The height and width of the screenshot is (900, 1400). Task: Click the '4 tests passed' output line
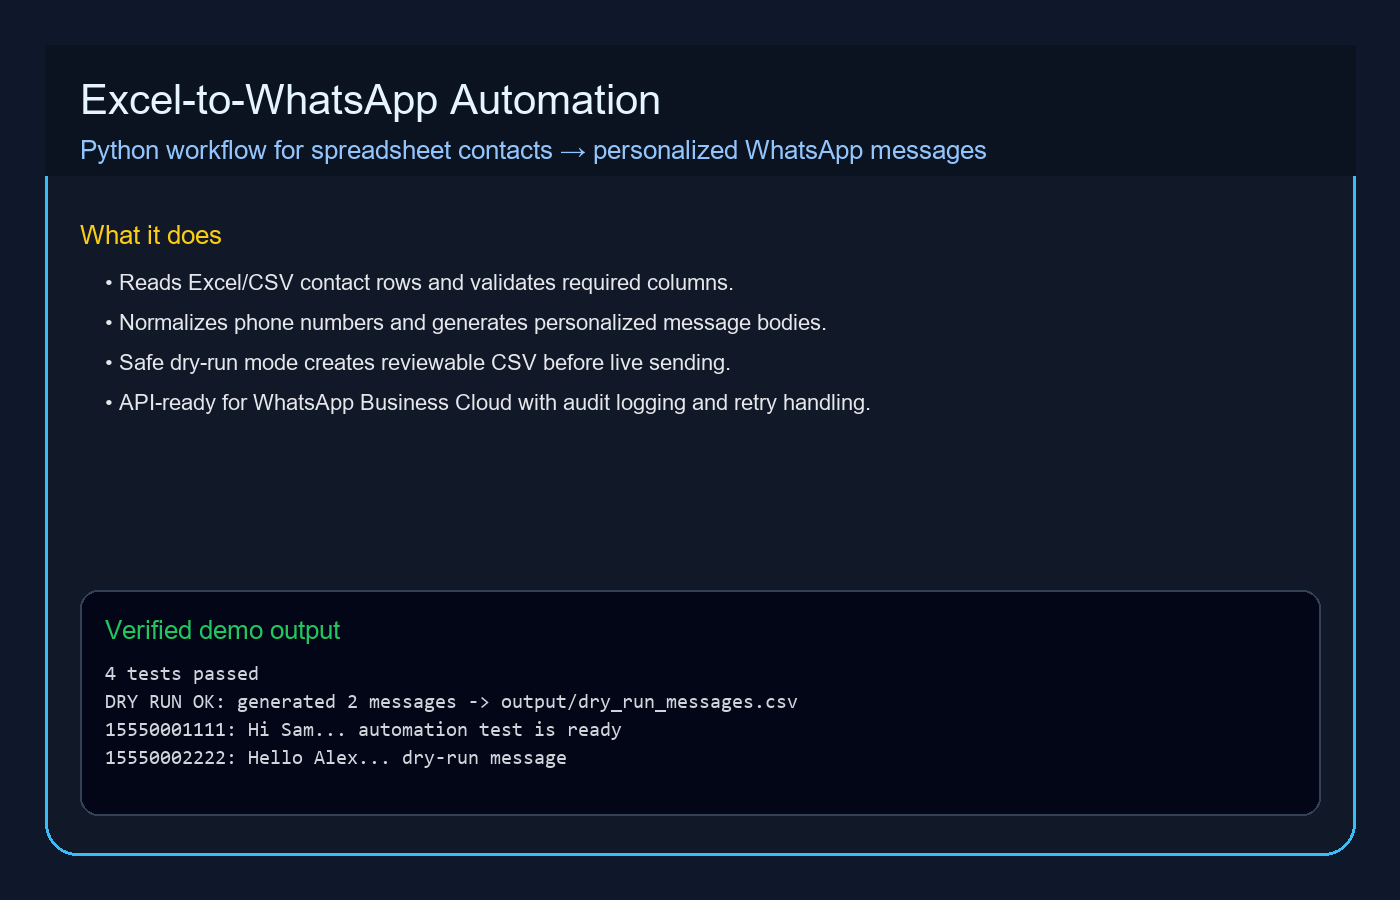[182, 674]
